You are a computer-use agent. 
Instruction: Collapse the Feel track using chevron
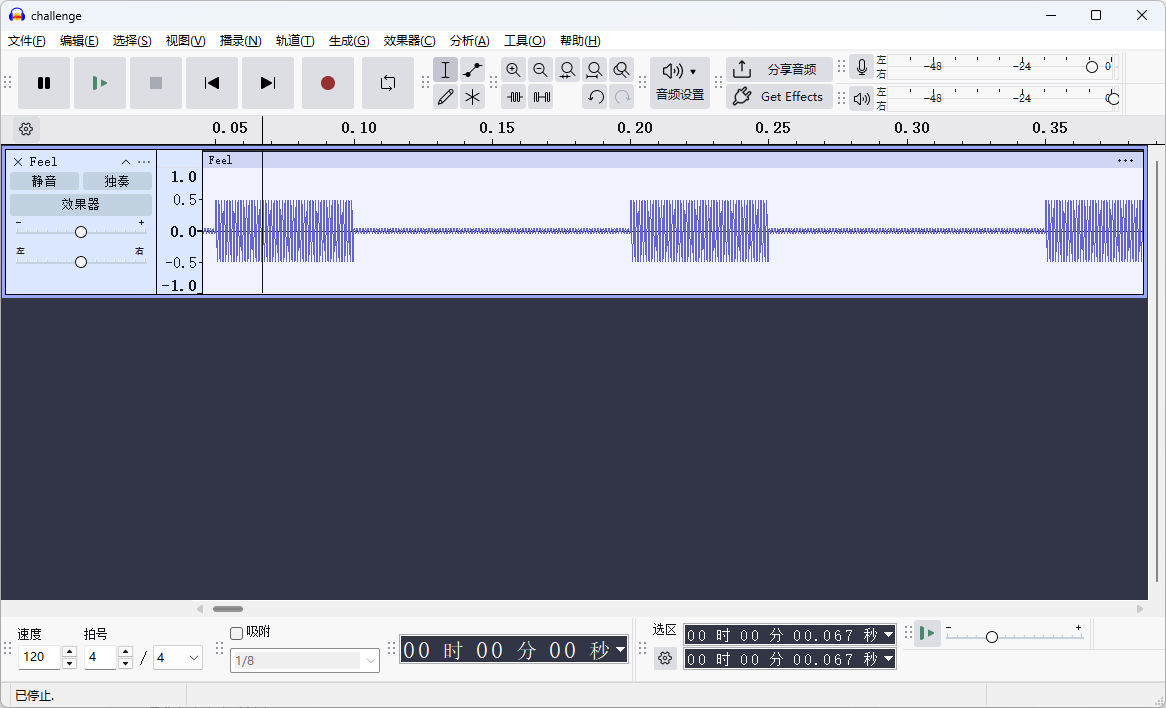pyautogui.click(x=126, y=162)
